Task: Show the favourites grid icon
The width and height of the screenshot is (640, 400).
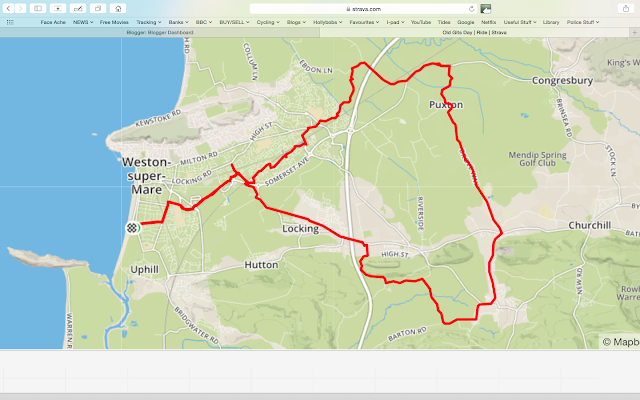Action: (10, 22)
